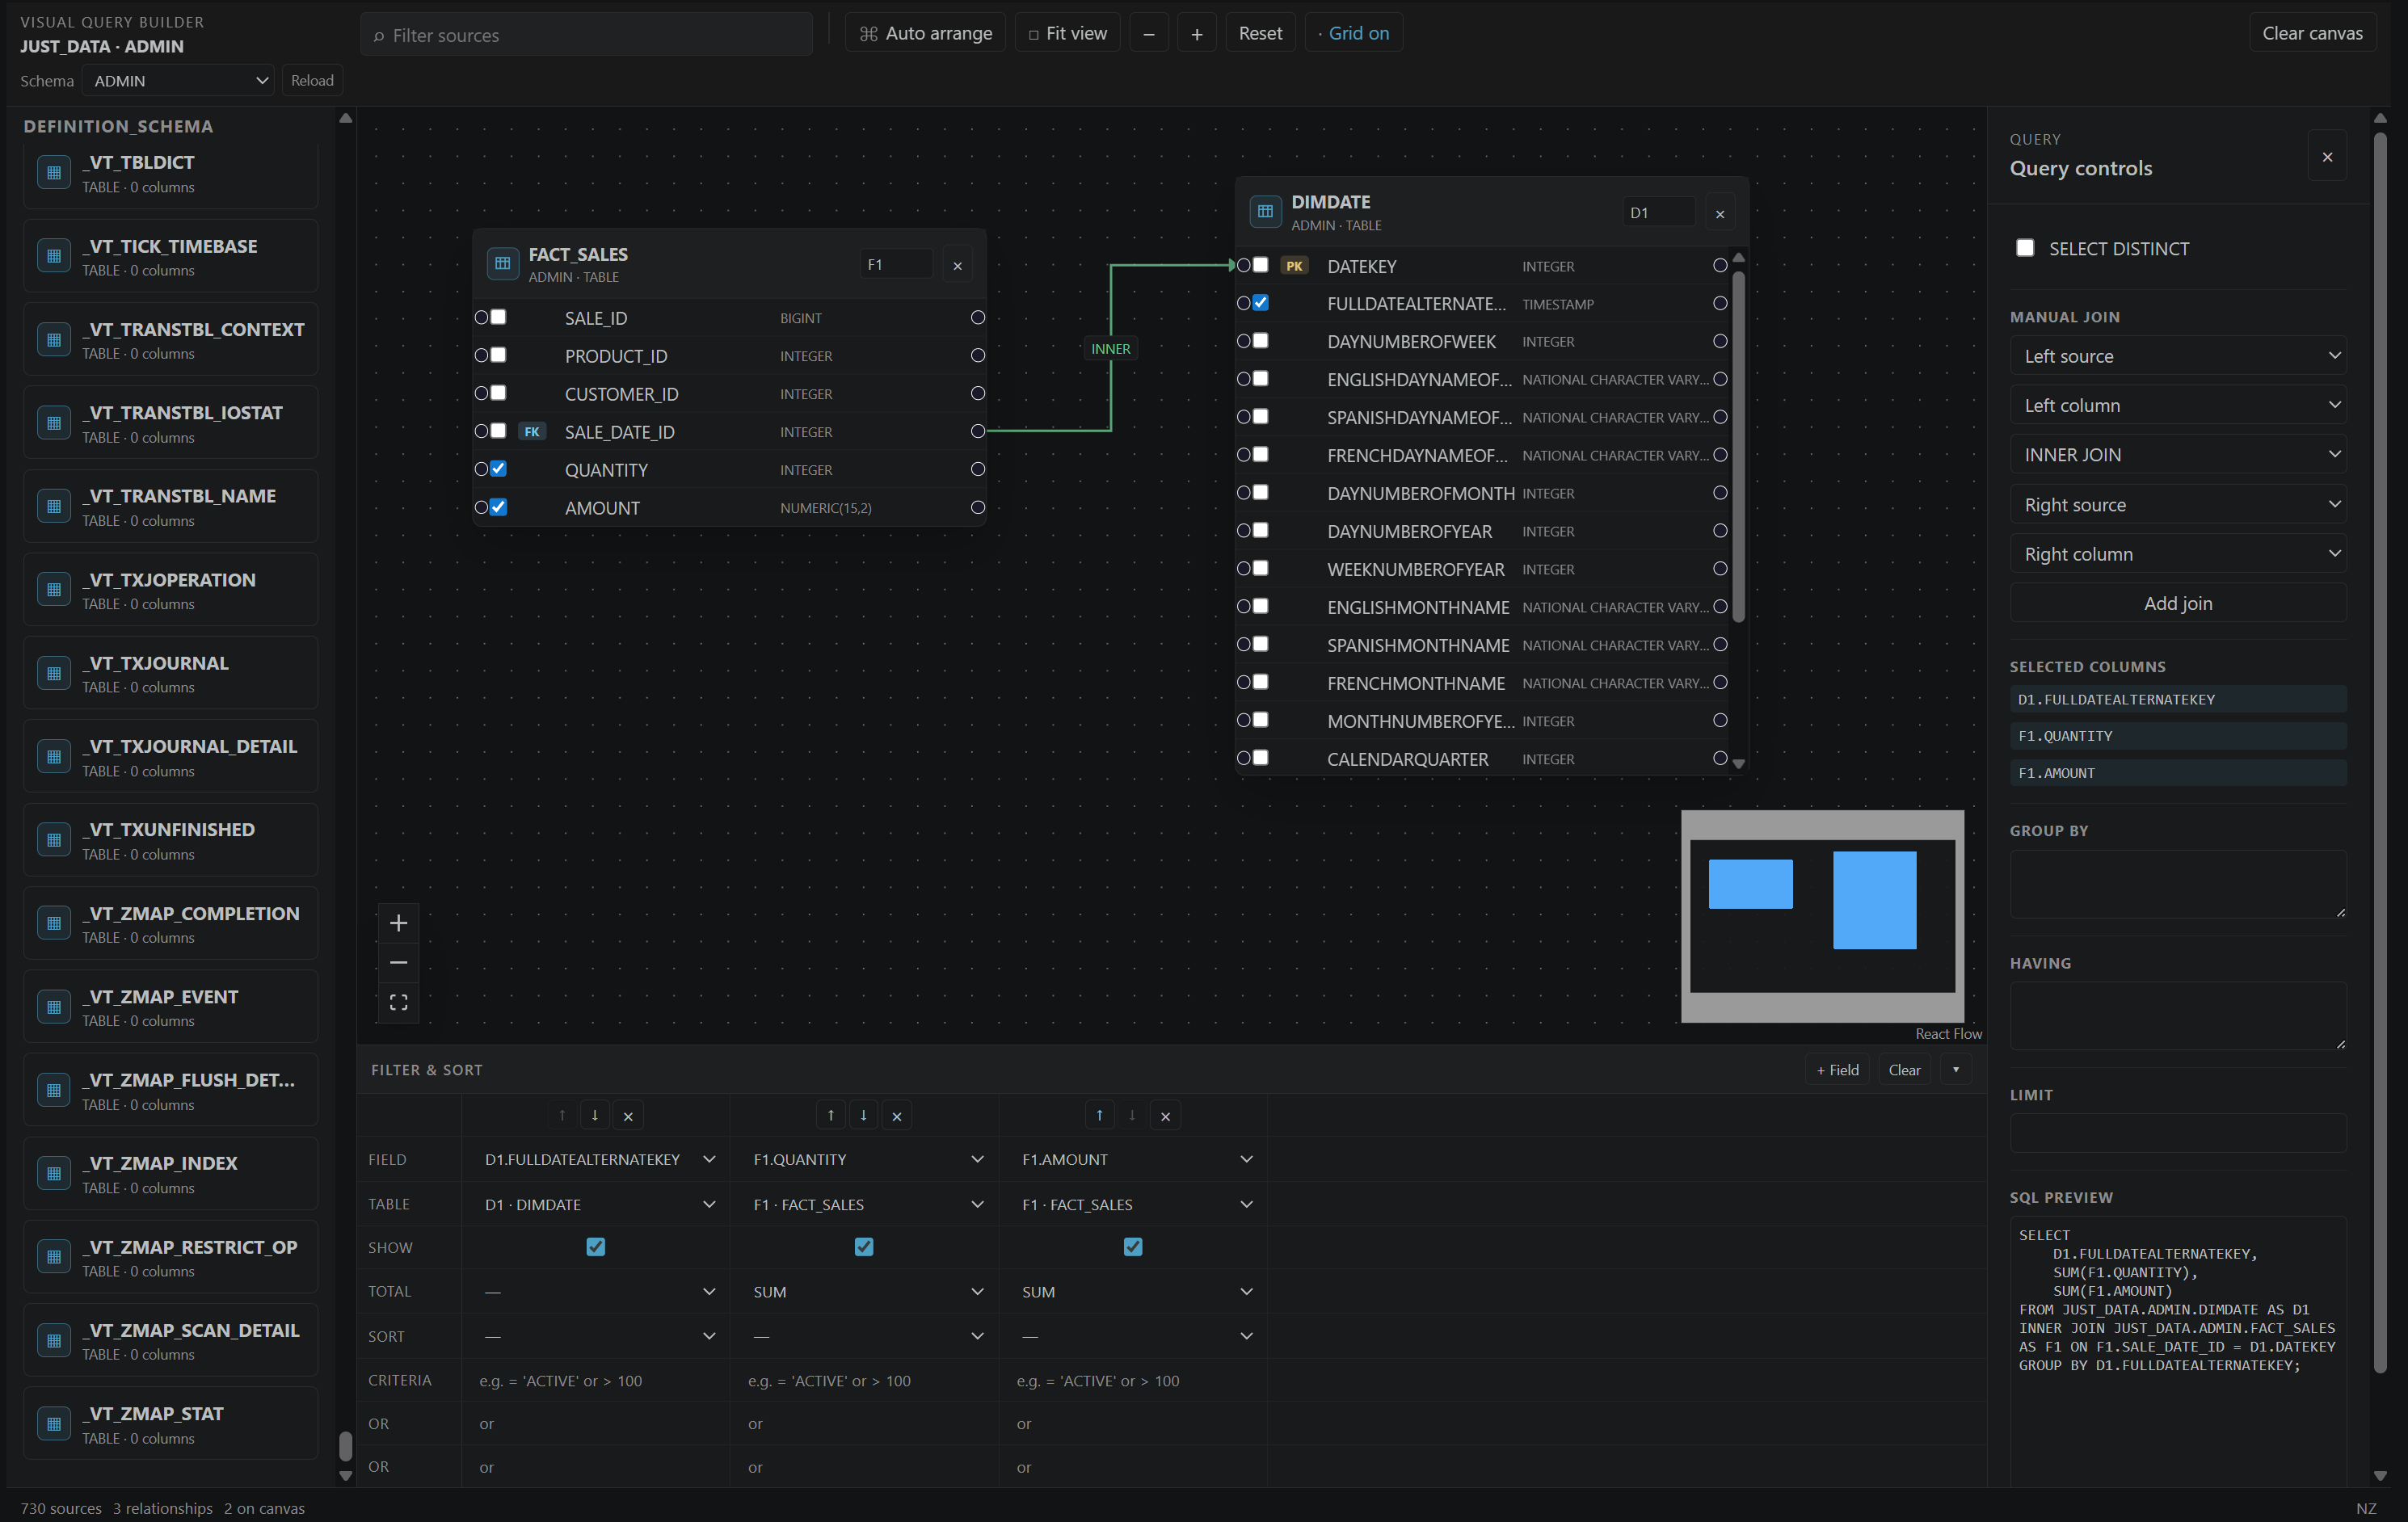Click the toolbar zoom out minus button

1149,33
